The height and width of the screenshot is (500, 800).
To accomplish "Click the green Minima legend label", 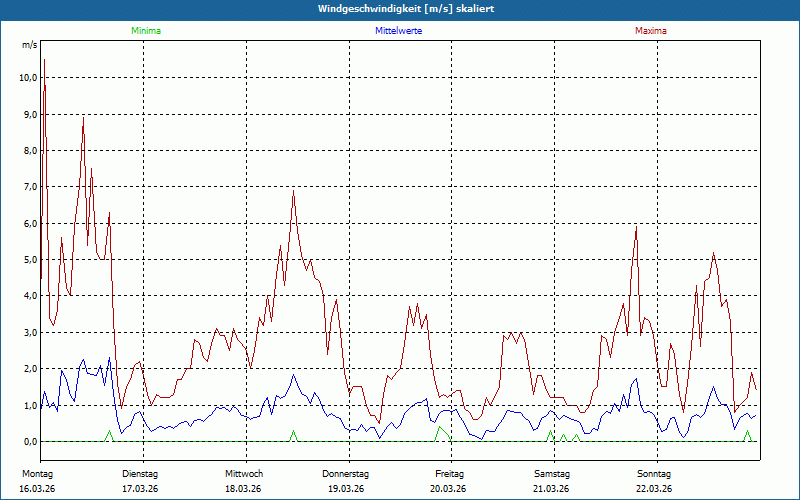I will (x=145, y=31).
